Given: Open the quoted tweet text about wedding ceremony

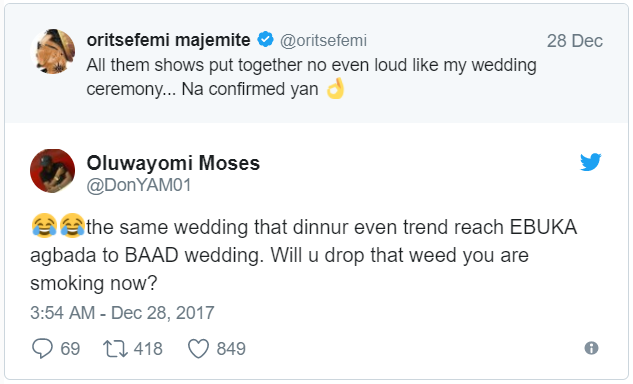Looking at the screenshot, I should pyautogui.click(x=311, y=77).
